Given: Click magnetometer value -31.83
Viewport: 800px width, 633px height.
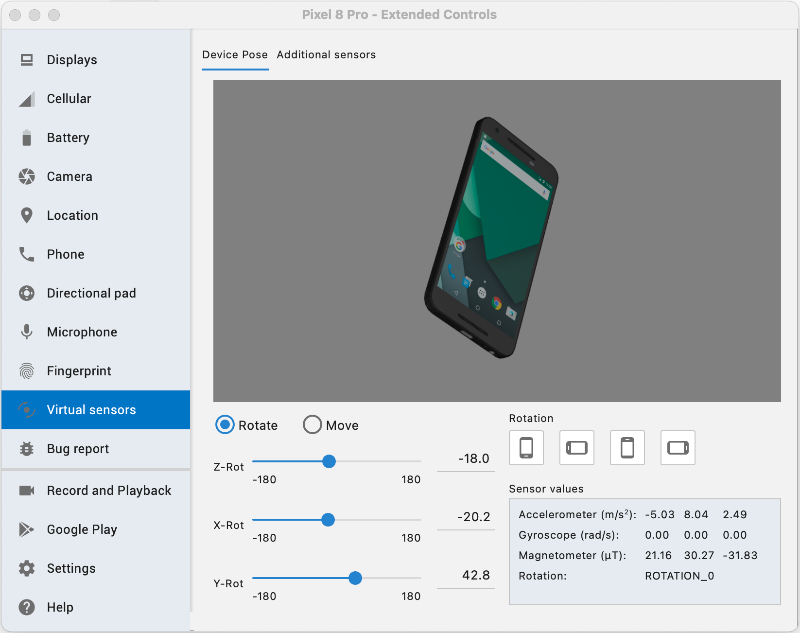Looking at the screenshot, I should click(740, 555).
